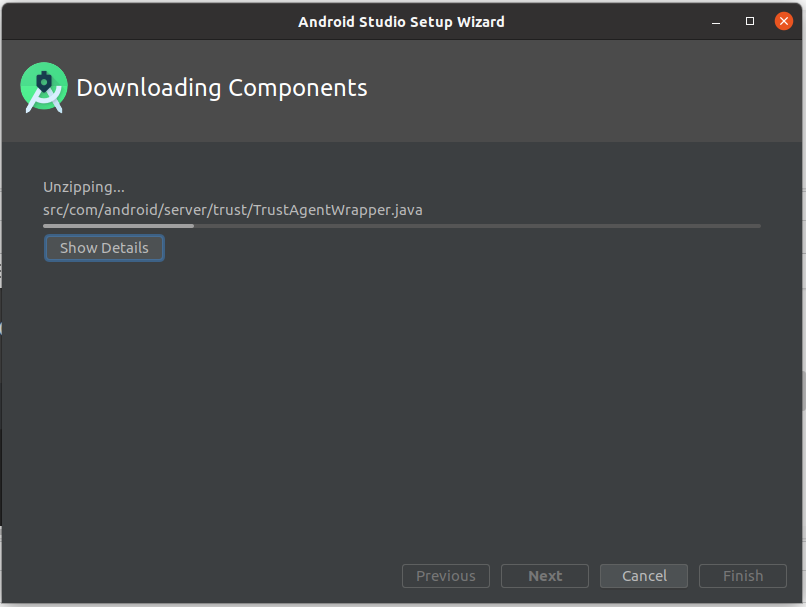Click the TrustAgentWrapper.java file path text

(x=233, y=210)
